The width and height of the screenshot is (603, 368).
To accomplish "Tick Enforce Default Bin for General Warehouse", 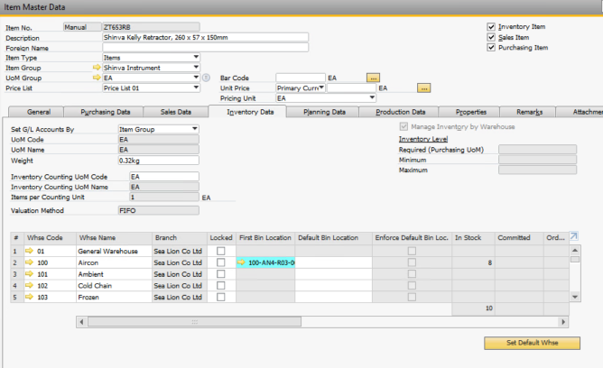I will 411,251.
